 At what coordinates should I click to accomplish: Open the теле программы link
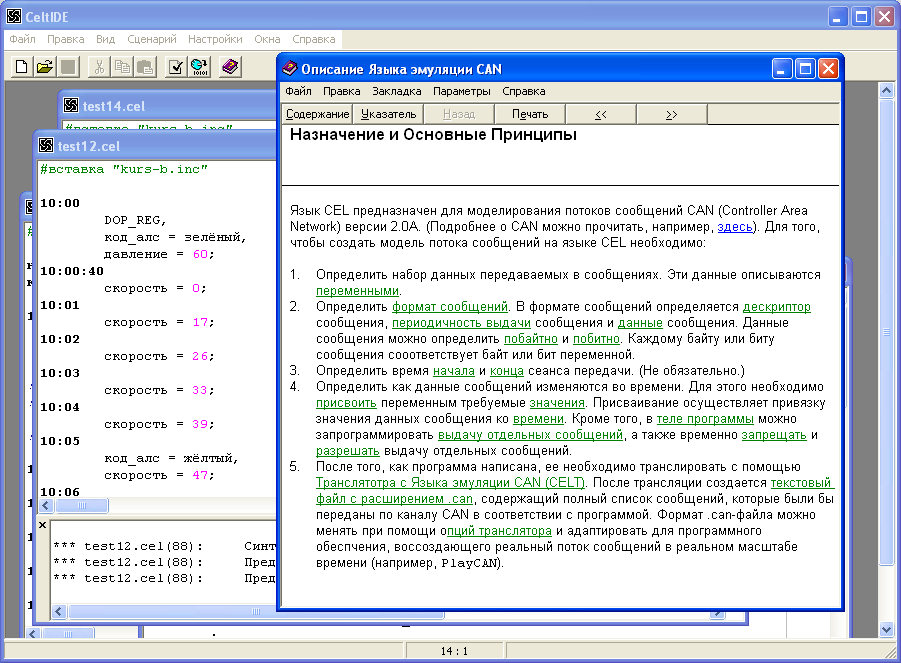coord(705,419)
